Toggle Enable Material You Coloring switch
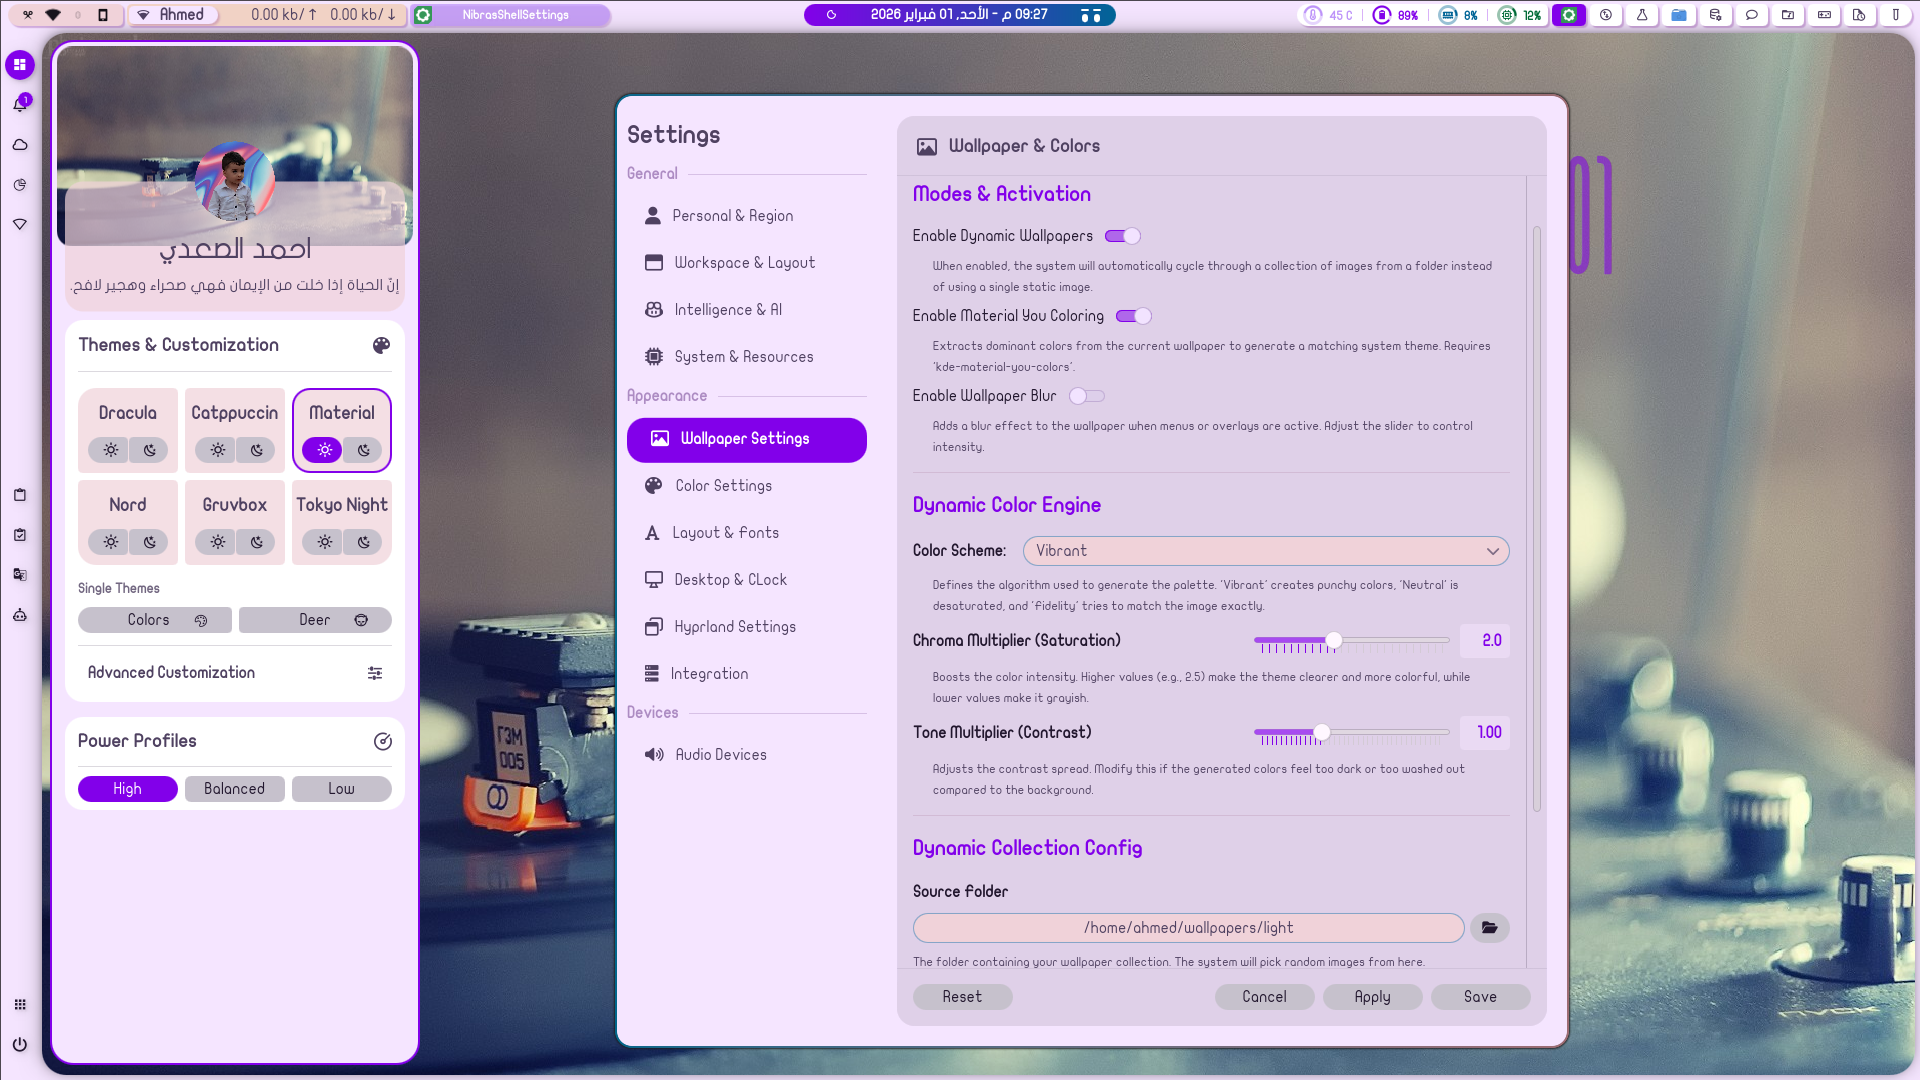This screenshot has height=1081, width=1921. pos(1133,316)
